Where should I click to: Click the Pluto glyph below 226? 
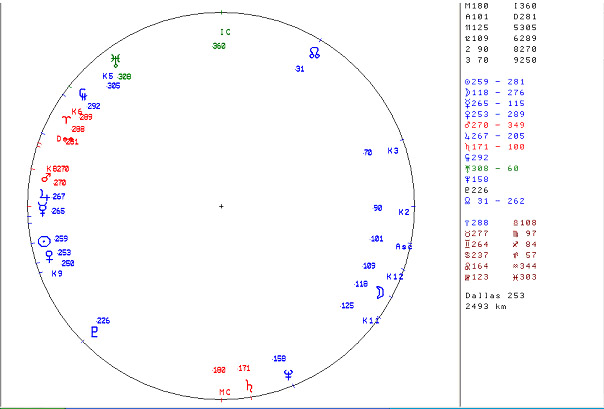95,332
